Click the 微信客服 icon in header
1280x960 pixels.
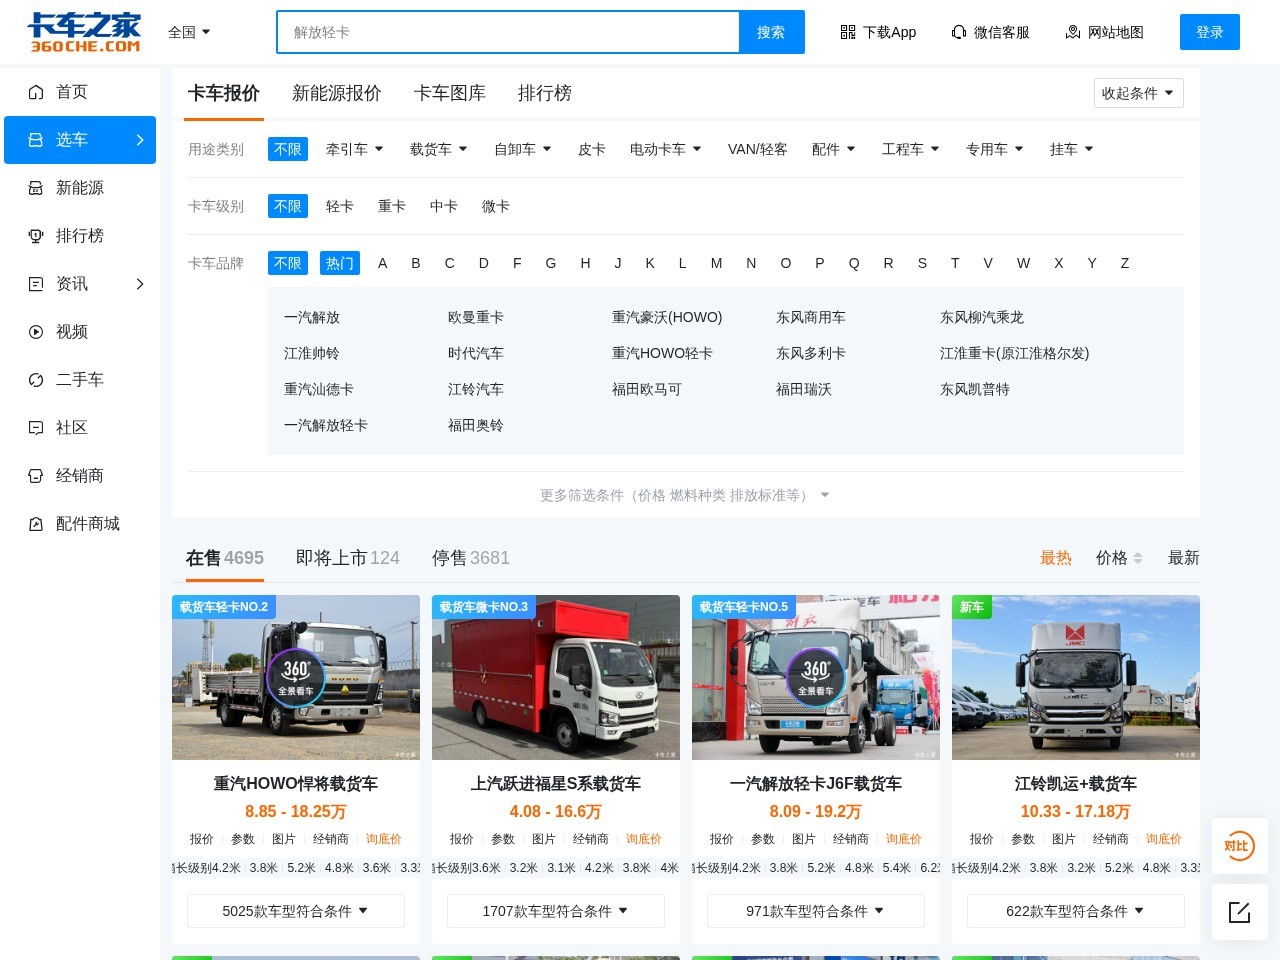pyautogui.click(x=959, y=32)
